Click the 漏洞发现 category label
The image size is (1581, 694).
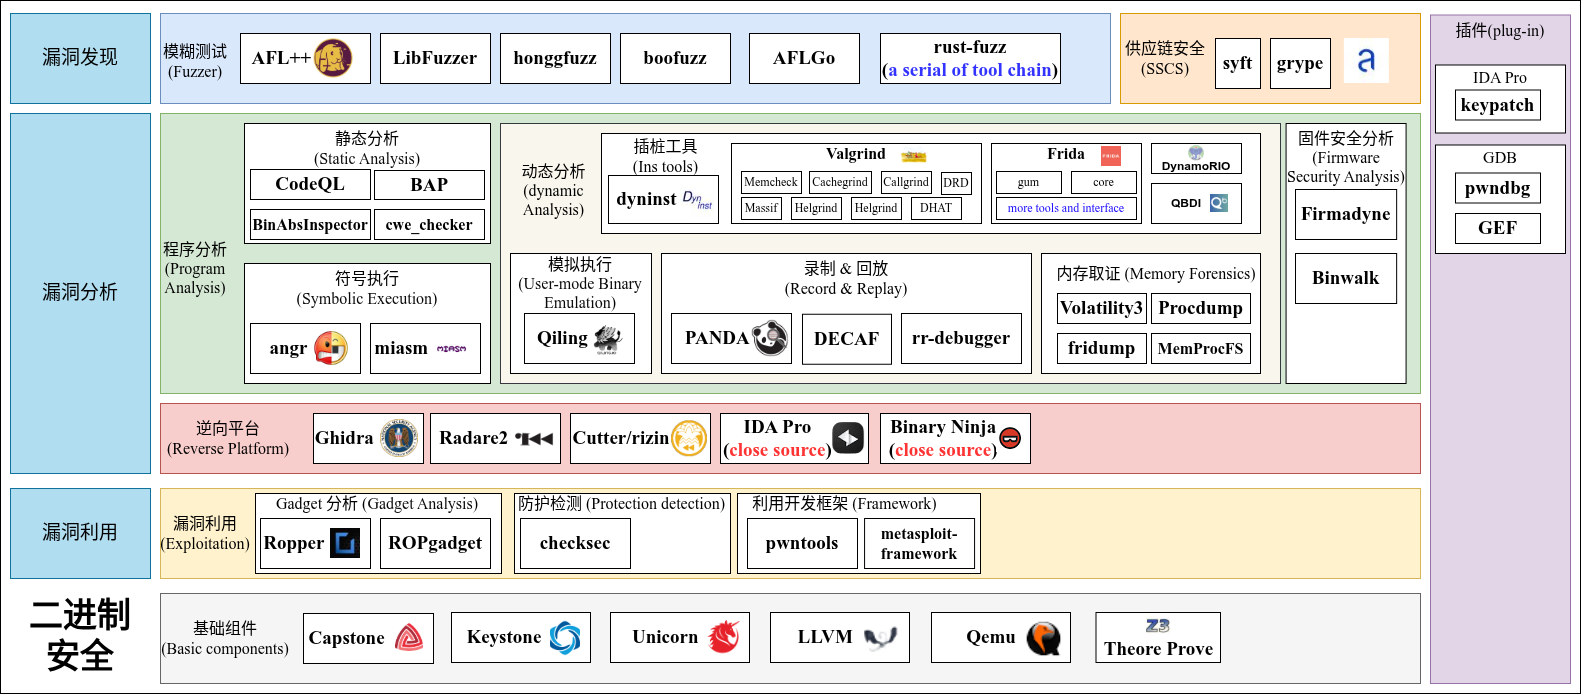coord(80,58)
